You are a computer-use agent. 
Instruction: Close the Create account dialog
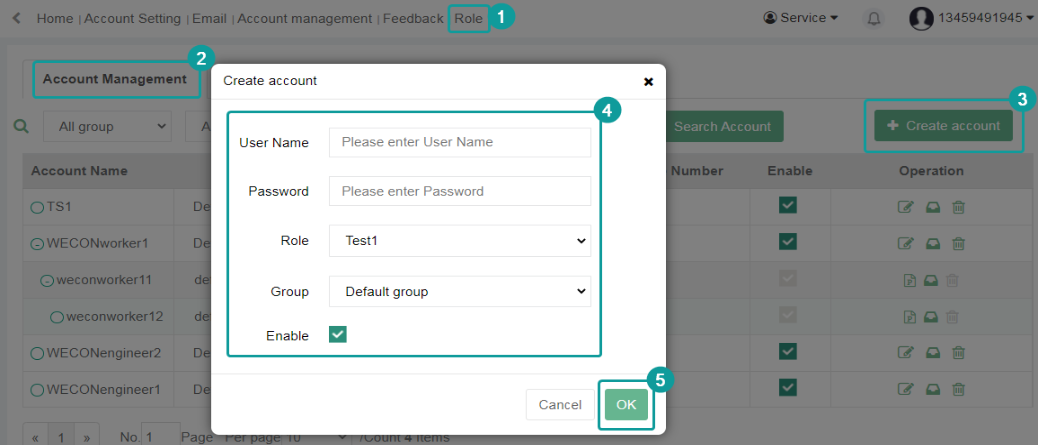(649, 81)
